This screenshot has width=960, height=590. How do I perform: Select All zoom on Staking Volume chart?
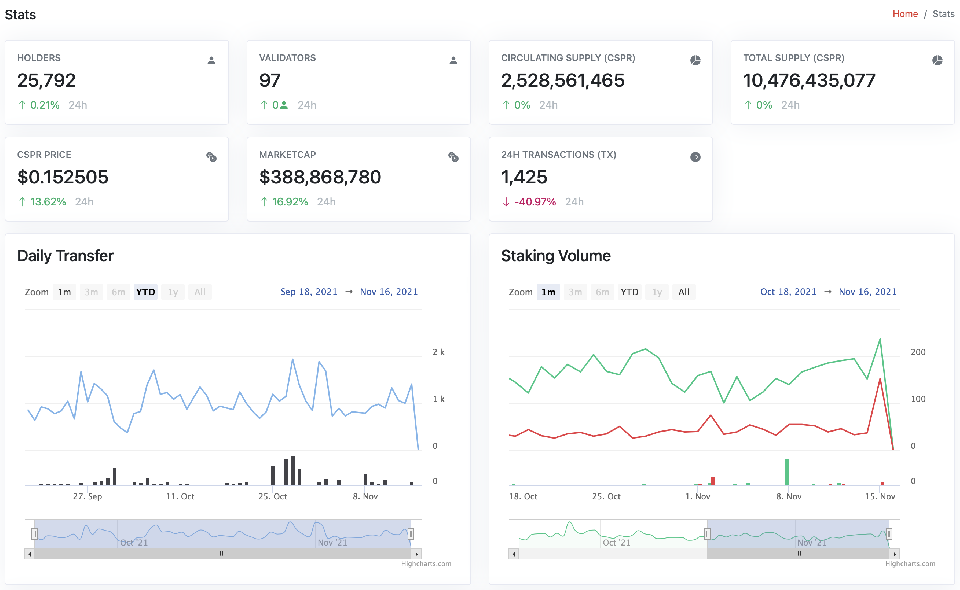pyautogui.click(x=683, y=292)
